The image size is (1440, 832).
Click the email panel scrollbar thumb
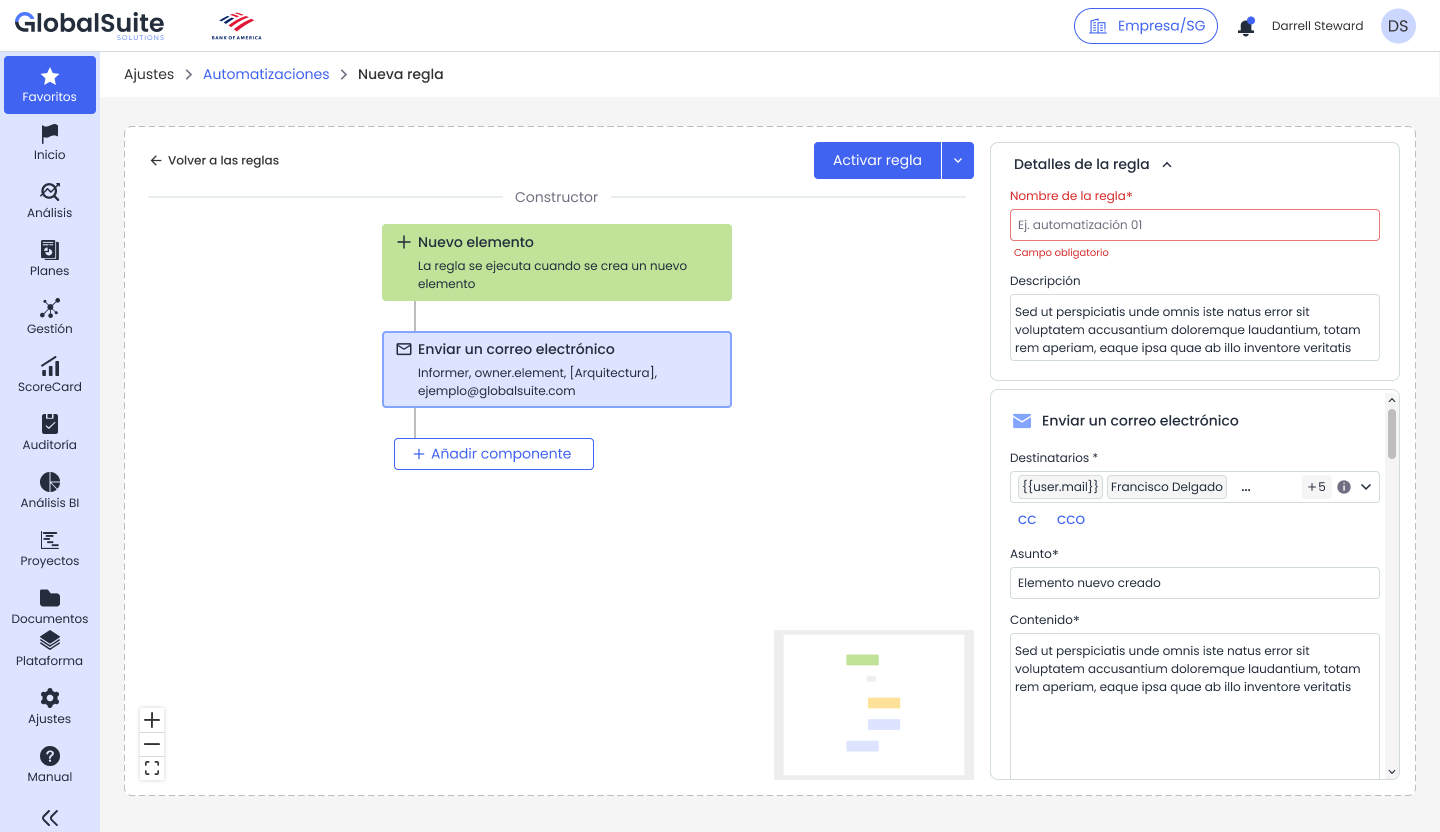[1392, 433]
